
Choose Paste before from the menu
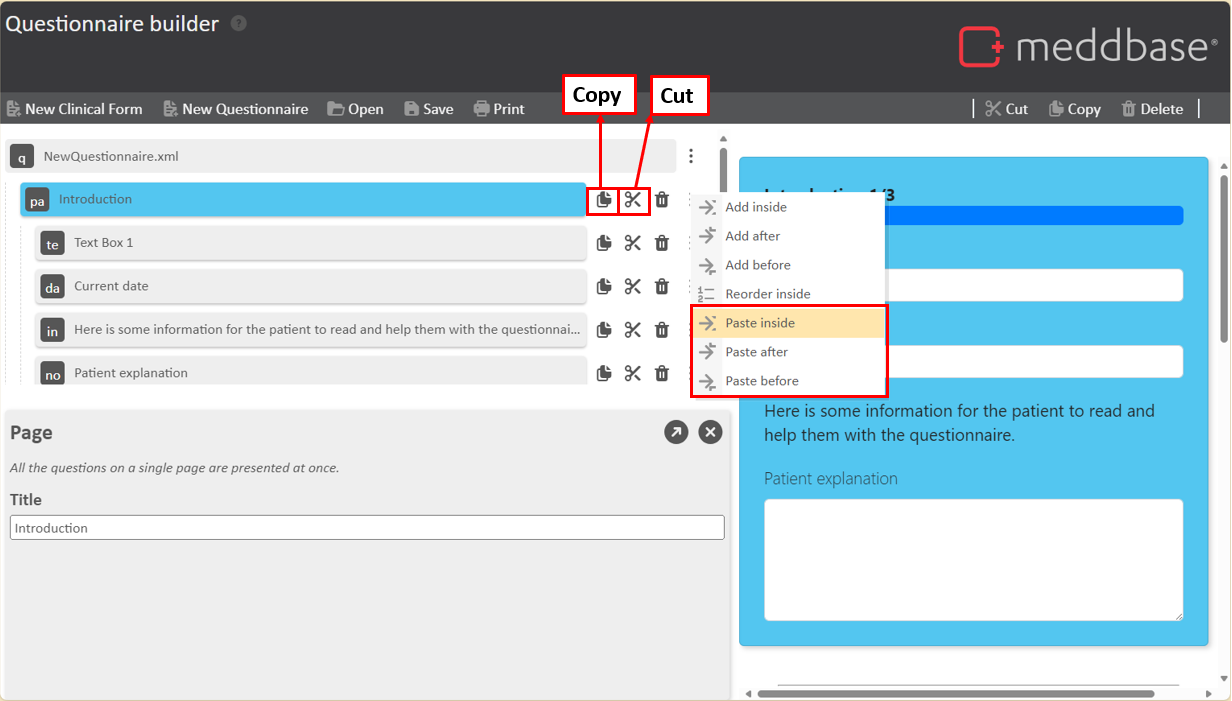click(761, 381)
